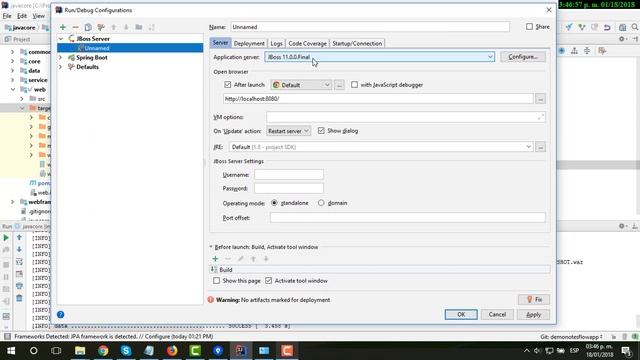Click Apply button
Image resolution: width=640 pixels, height=360 pixels.
coord(533,314)
